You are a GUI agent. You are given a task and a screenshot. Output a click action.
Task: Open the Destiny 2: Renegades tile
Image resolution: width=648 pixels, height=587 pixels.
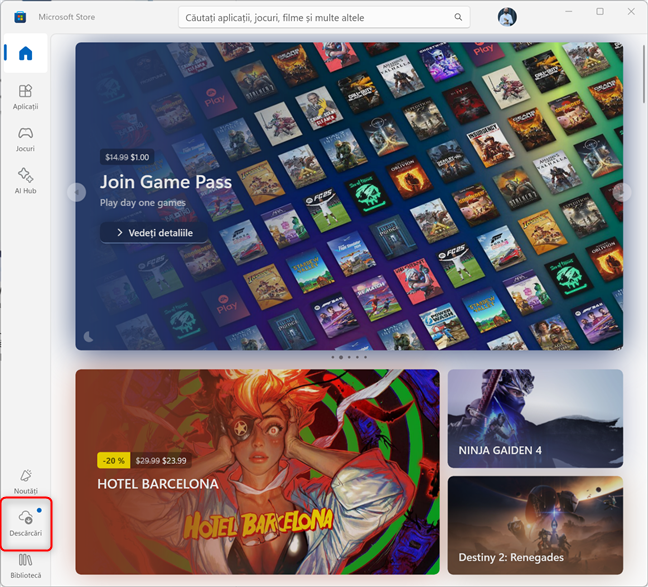(535, 525)
